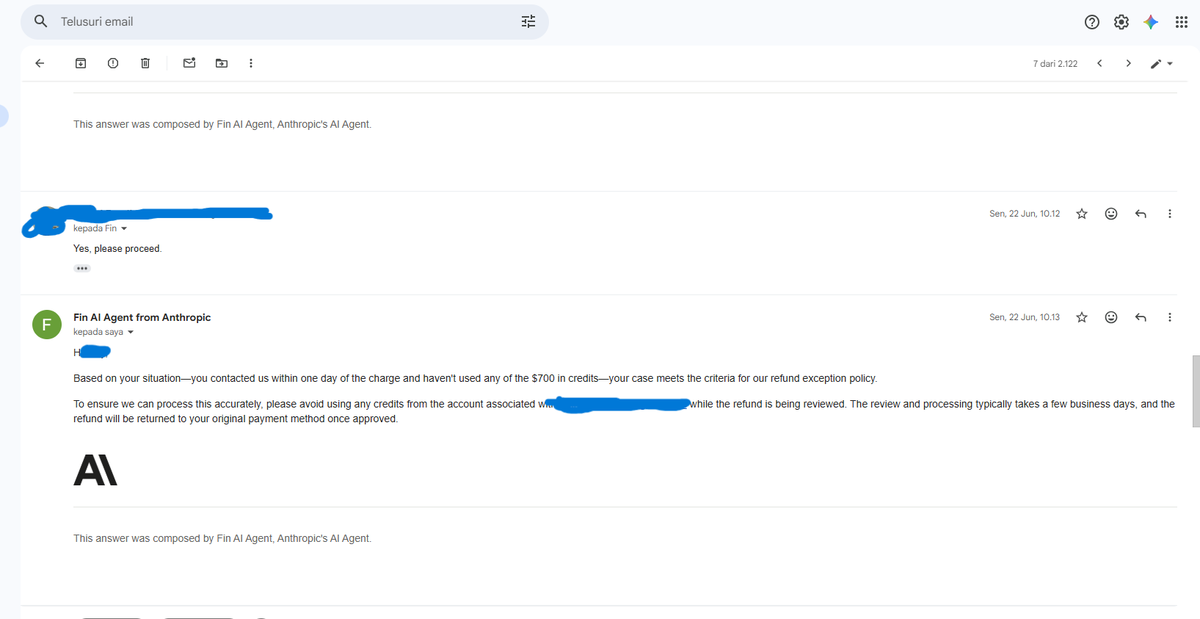Focus the Telusuri email search field
This screenshot has height=619, width=1200.
[285, 21]
